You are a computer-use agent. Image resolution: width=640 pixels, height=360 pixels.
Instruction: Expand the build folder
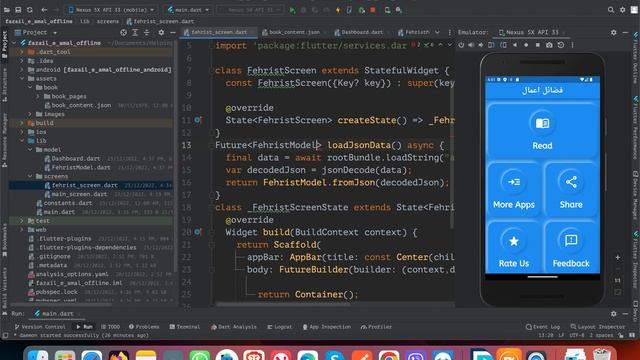(x=22, y=123)
